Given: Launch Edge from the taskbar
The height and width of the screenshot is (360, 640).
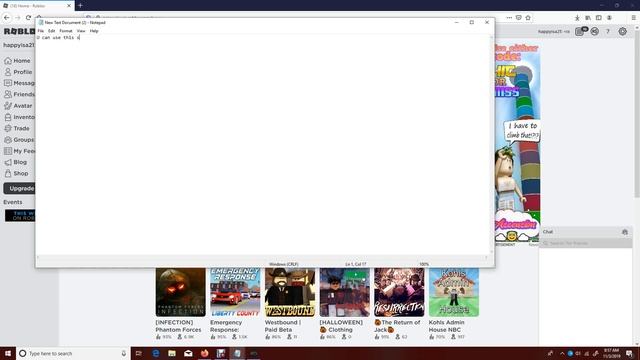Looking at the screenshot, I should (x=156, y=353).
